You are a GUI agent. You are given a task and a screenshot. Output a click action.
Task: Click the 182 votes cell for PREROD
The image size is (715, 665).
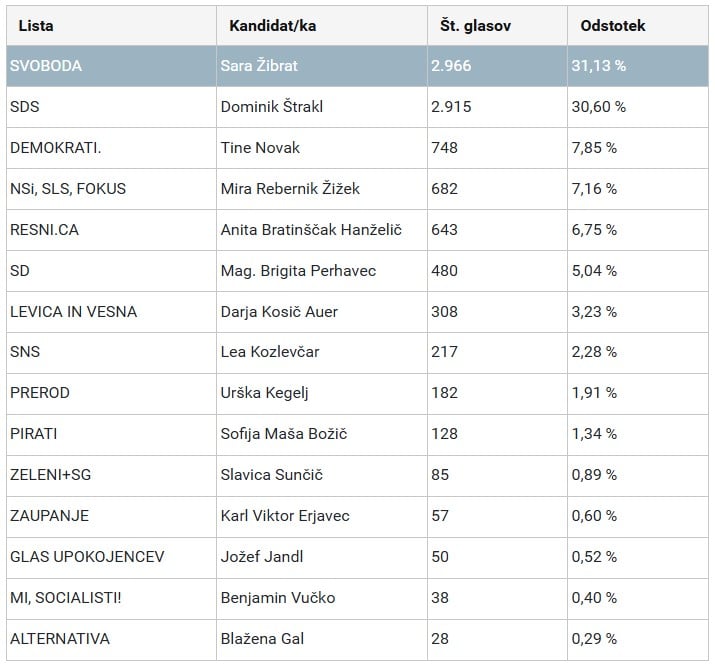pos(445,393)
